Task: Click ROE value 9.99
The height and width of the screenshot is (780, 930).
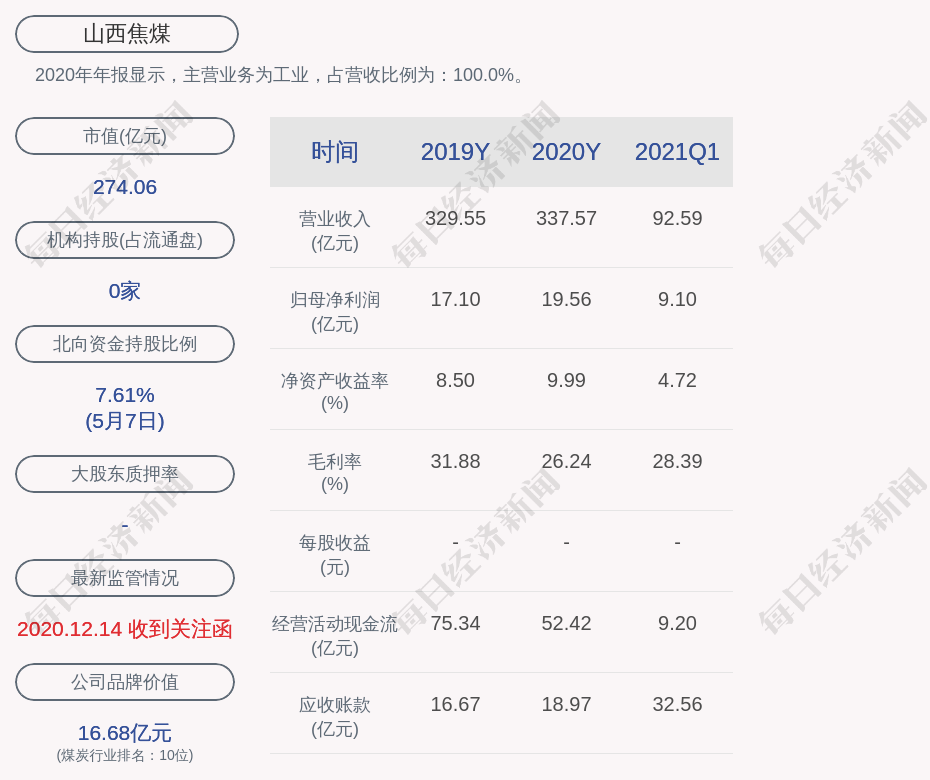Action: click(x=566, y=380)
